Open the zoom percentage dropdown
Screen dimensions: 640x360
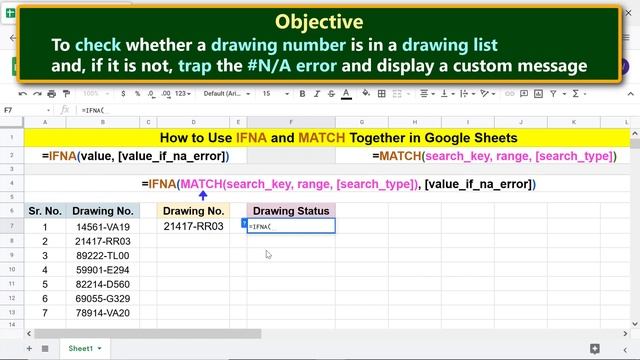click(96, 94)
